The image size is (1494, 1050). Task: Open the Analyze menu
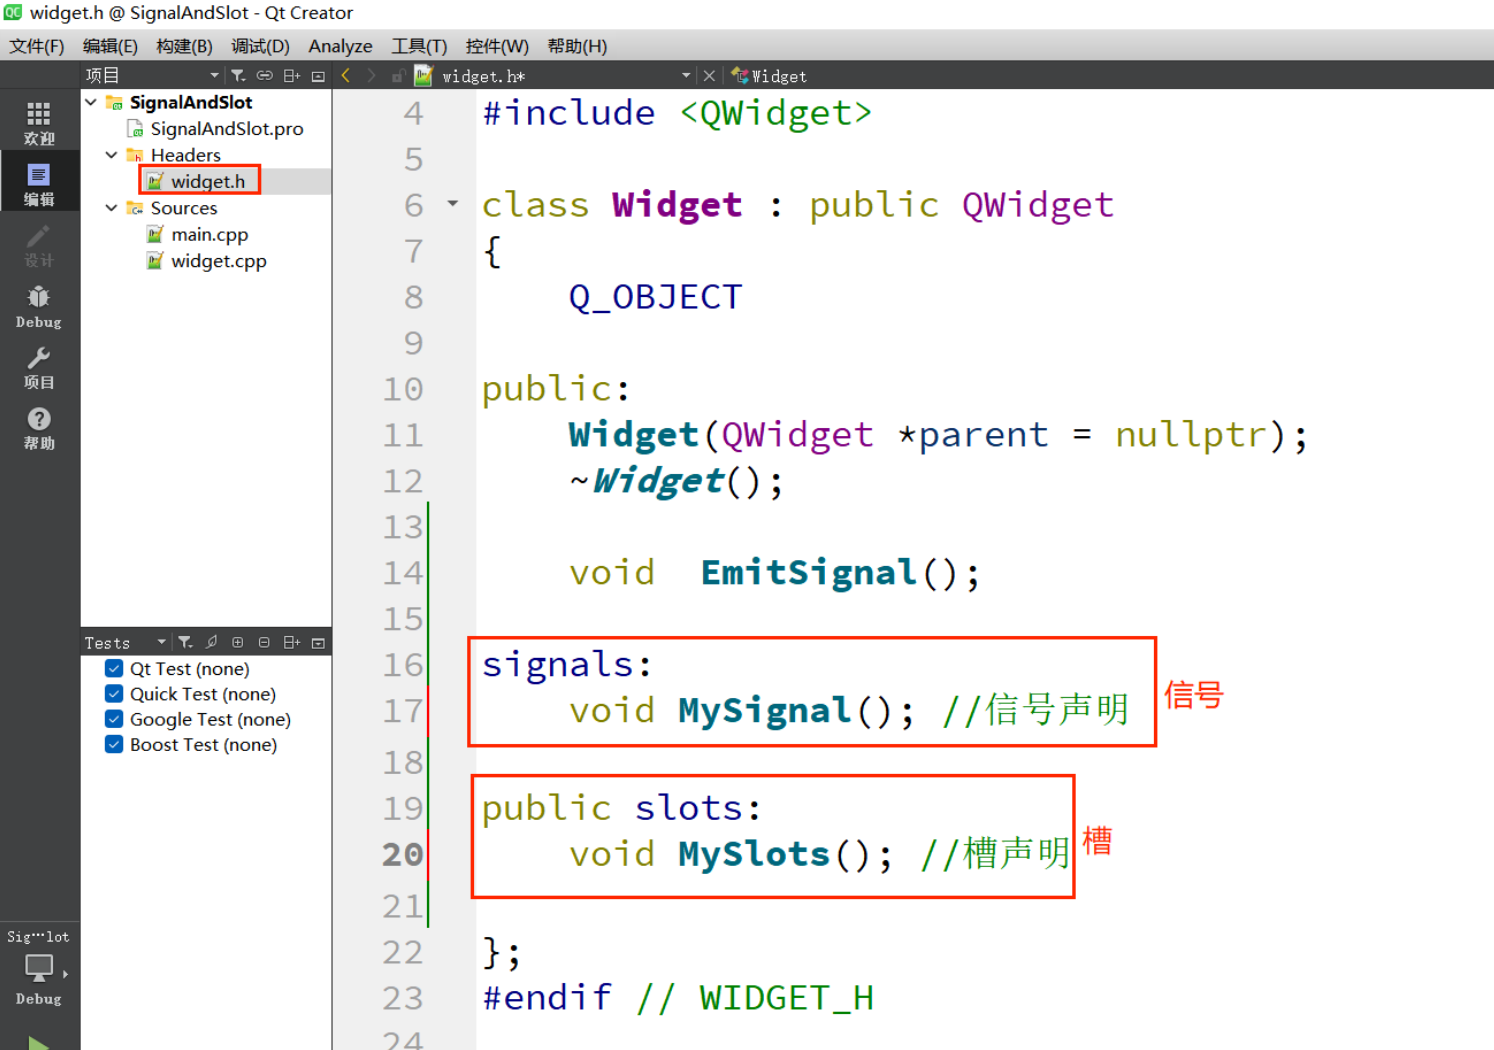(x=340, y=46)
